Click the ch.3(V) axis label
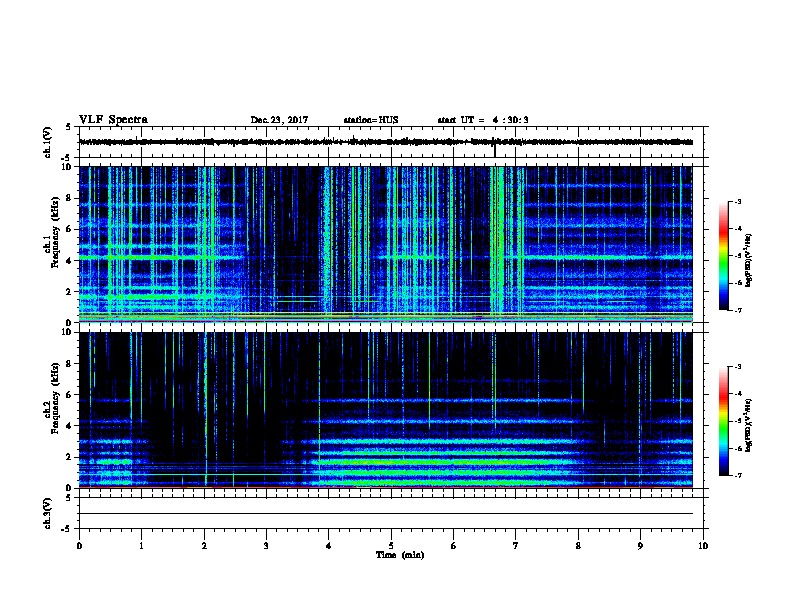792x612 pixels. (x=47, y=513)
